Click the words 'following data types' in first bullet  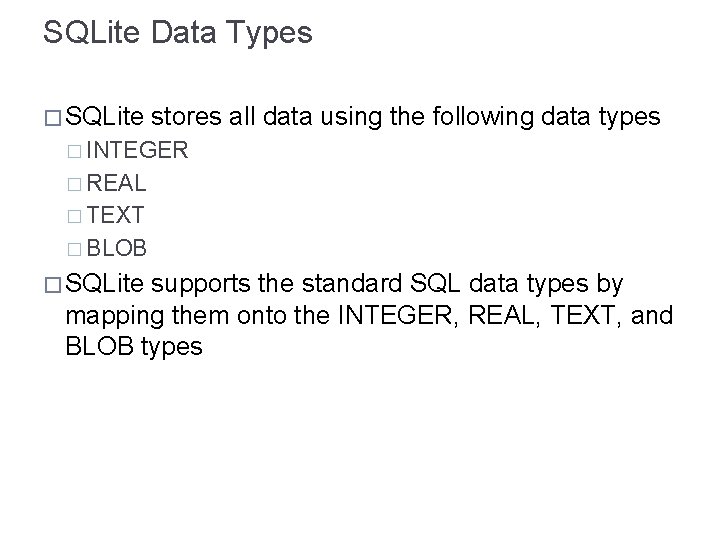(x=546, y=117)
